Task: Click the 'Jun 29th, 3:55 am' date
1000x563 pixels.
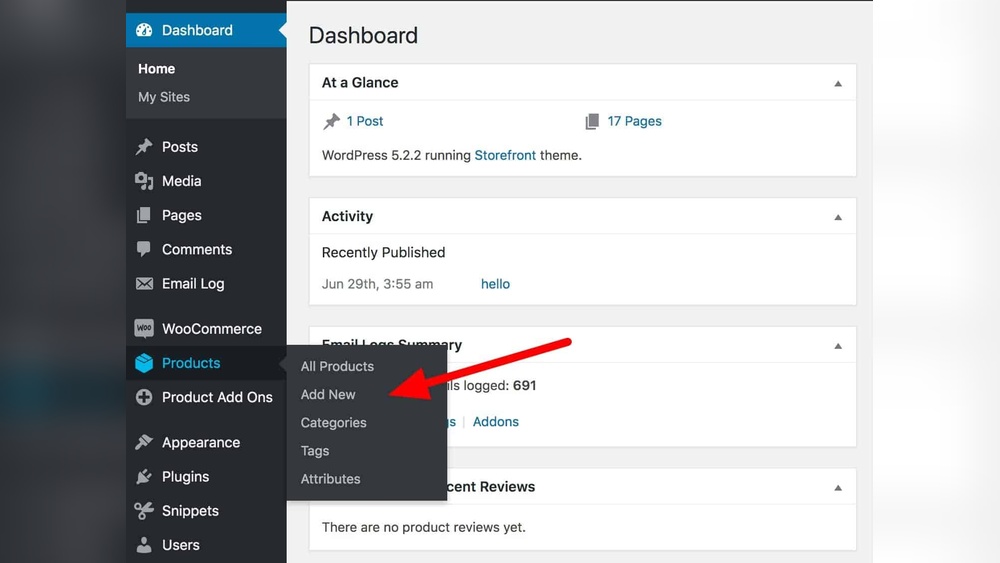Action: 378,284
